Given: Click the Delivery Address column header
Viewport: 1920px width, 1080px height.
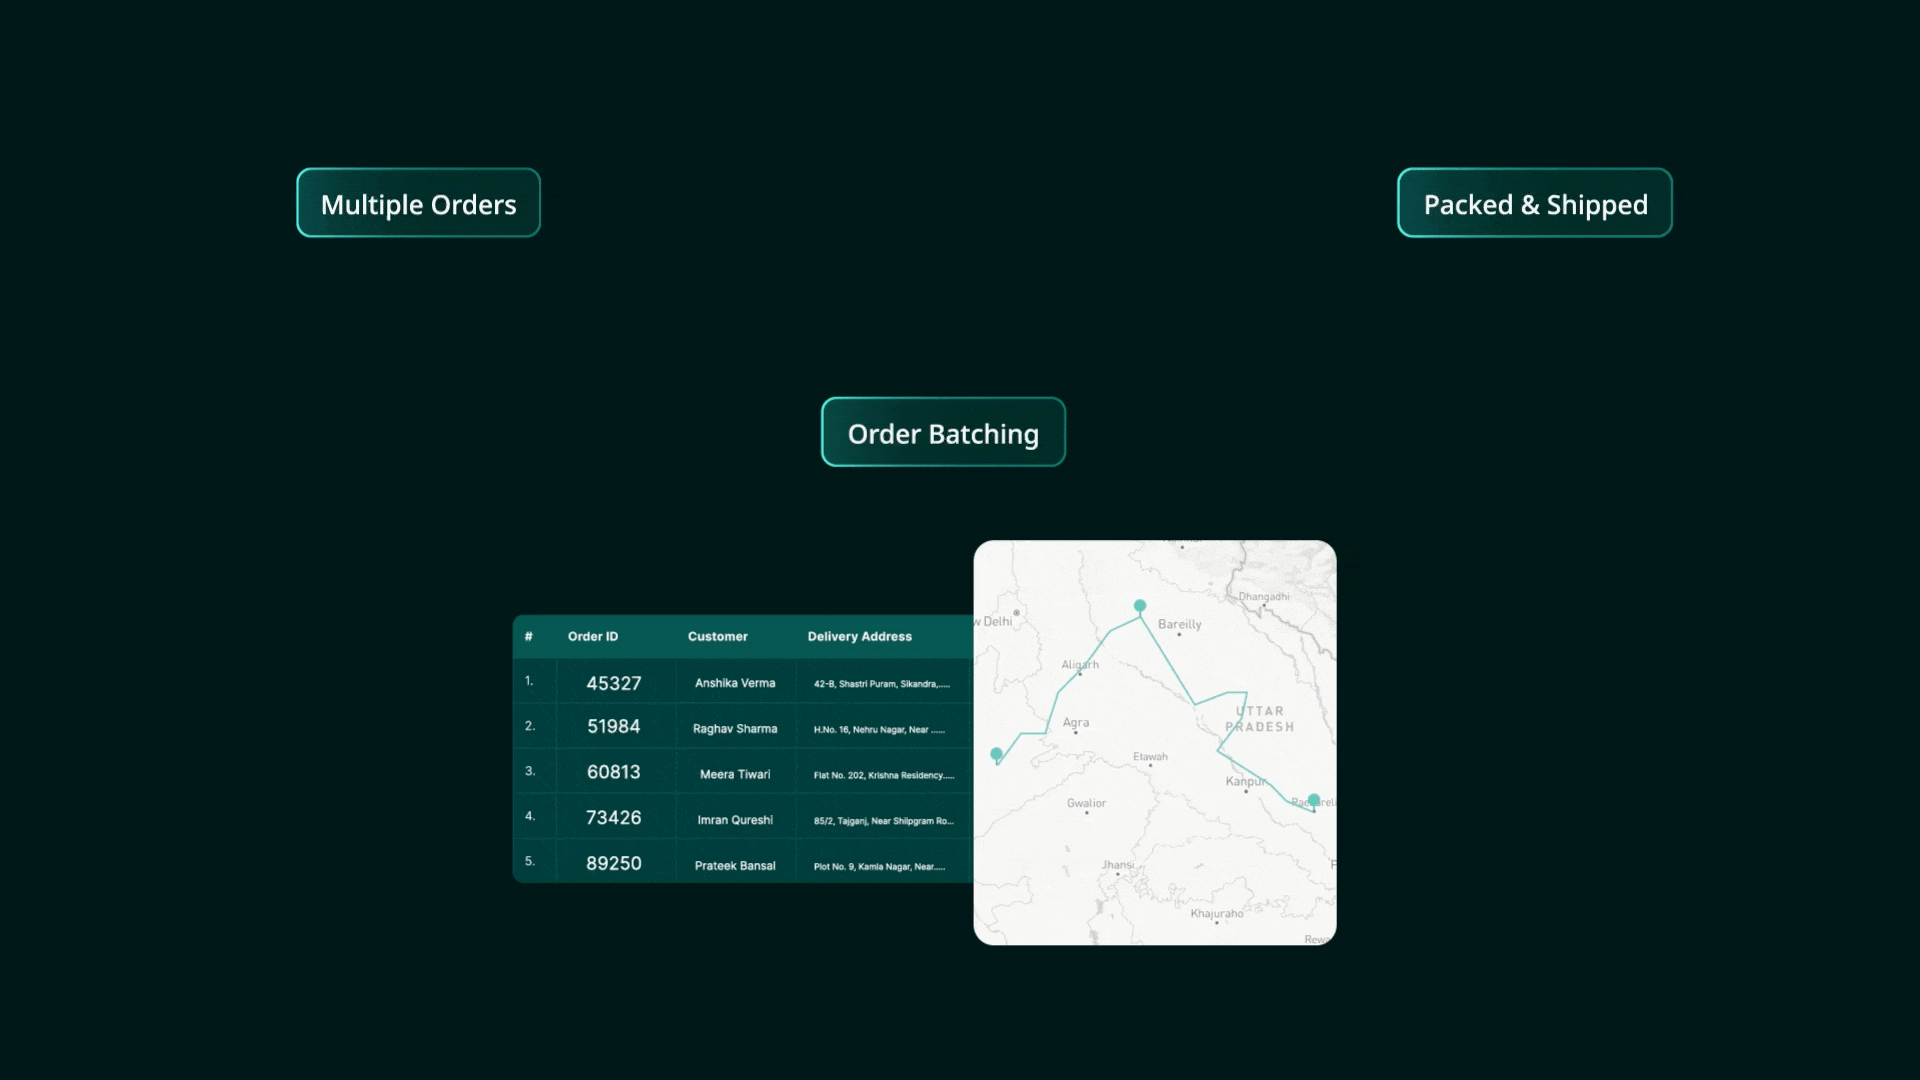Looking at the screenshot, I should 859,636.
